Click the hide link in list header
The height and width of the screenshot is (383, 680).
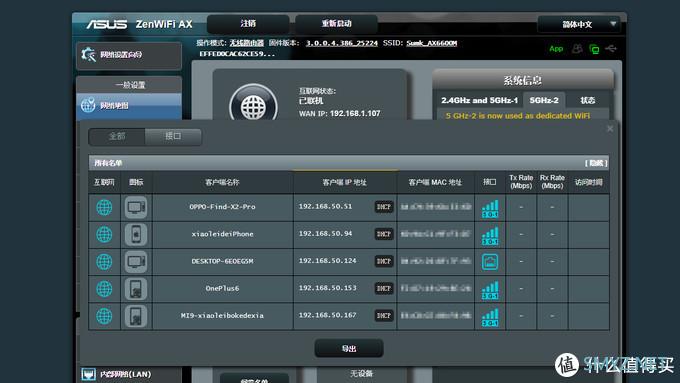pos(596,163)
